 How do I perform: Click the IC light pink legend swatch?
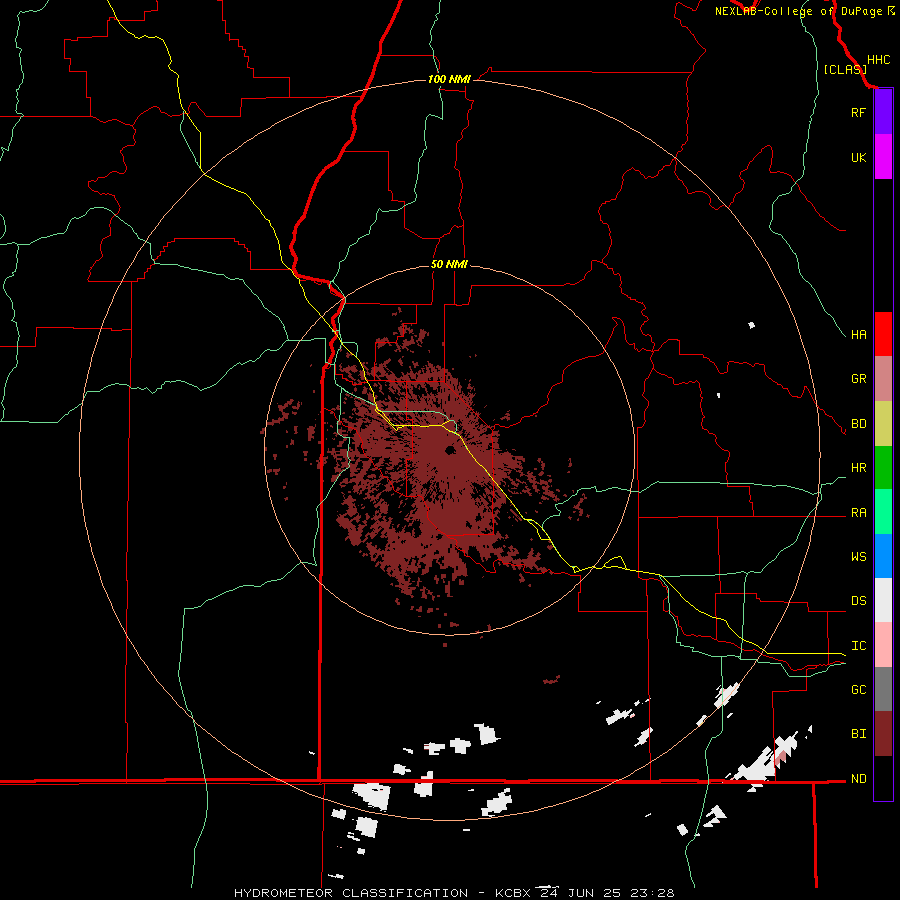click(x=883, y=645)
